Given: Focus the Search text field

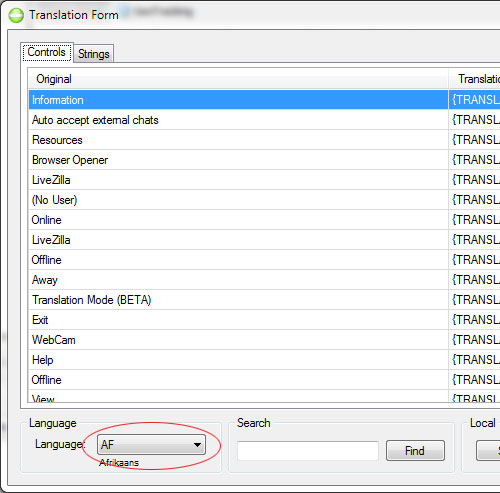Looking at the screenshot, I should [308, 451].
